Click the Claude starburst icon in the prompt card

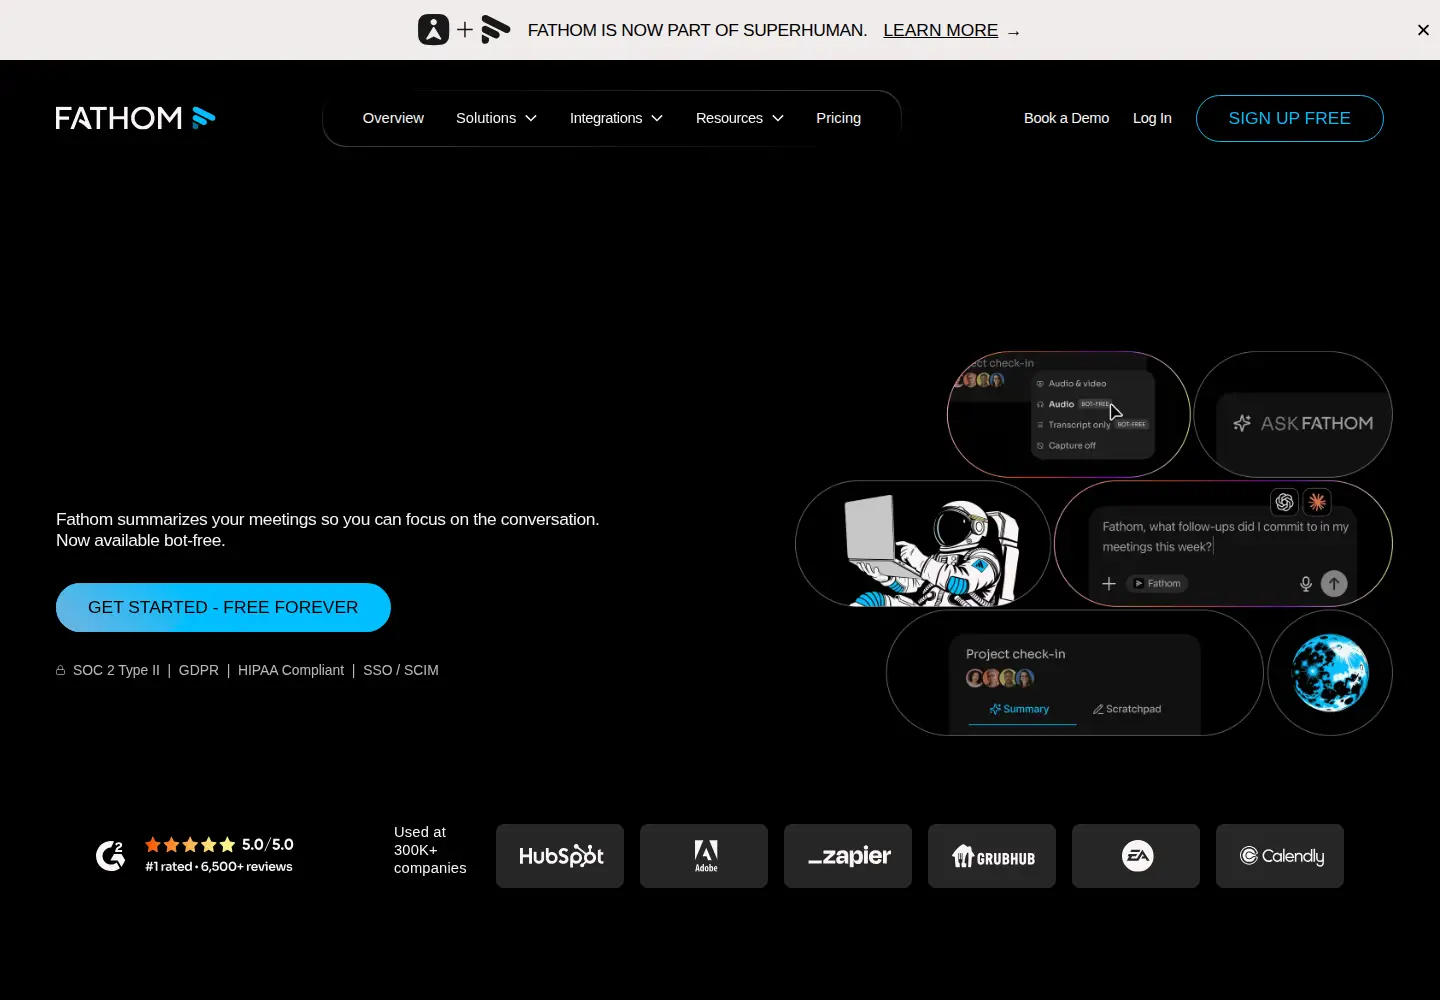click(x=1317, y=502)
